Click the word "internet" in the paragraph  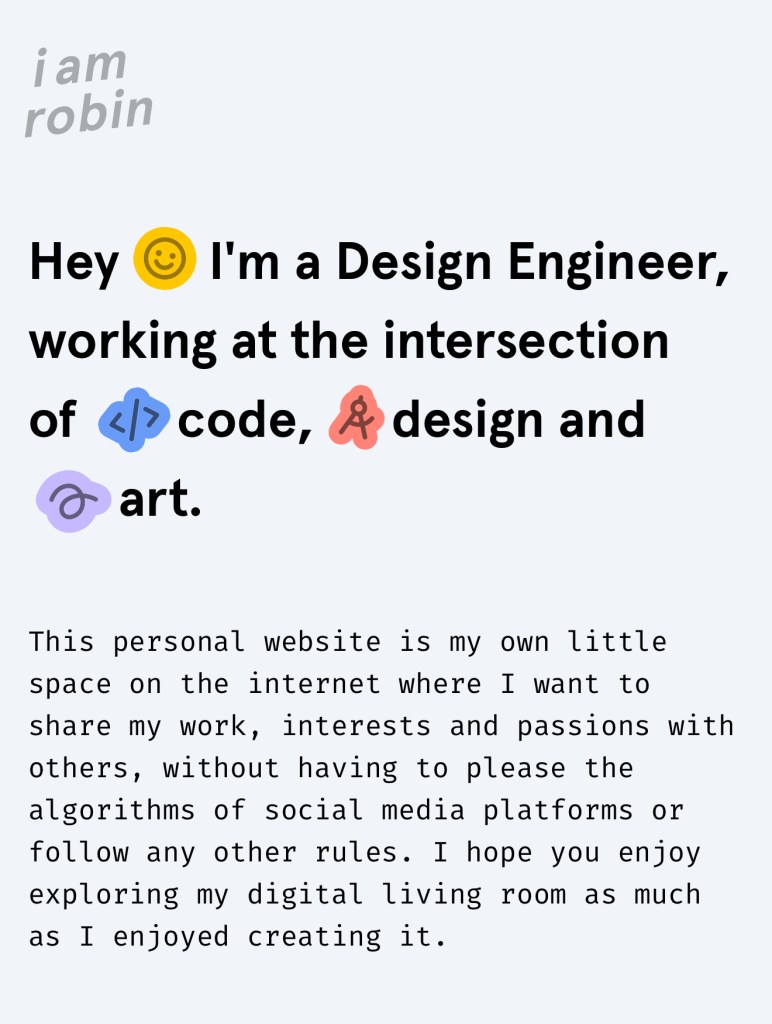point(314,684)
